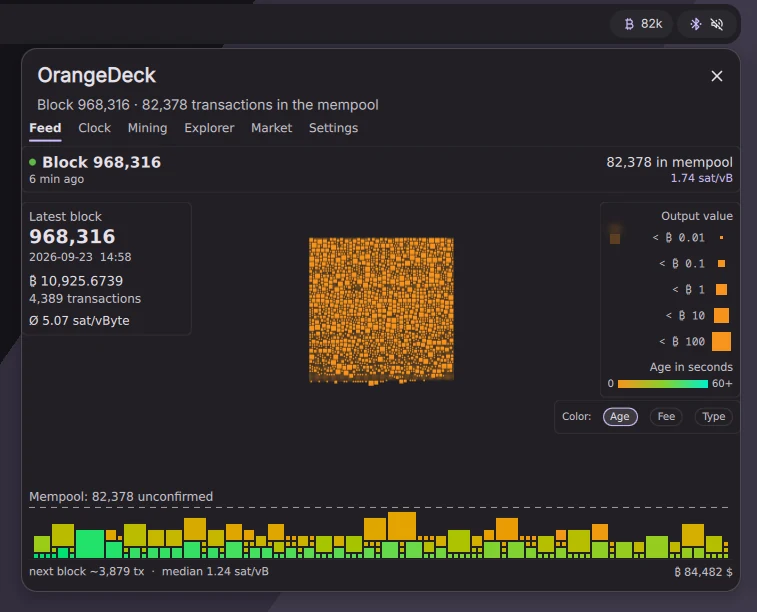This screenshot has height=612, width=757.
Task: Click the ₿ 10,925.6739 block value
Action: coord(76,281)
